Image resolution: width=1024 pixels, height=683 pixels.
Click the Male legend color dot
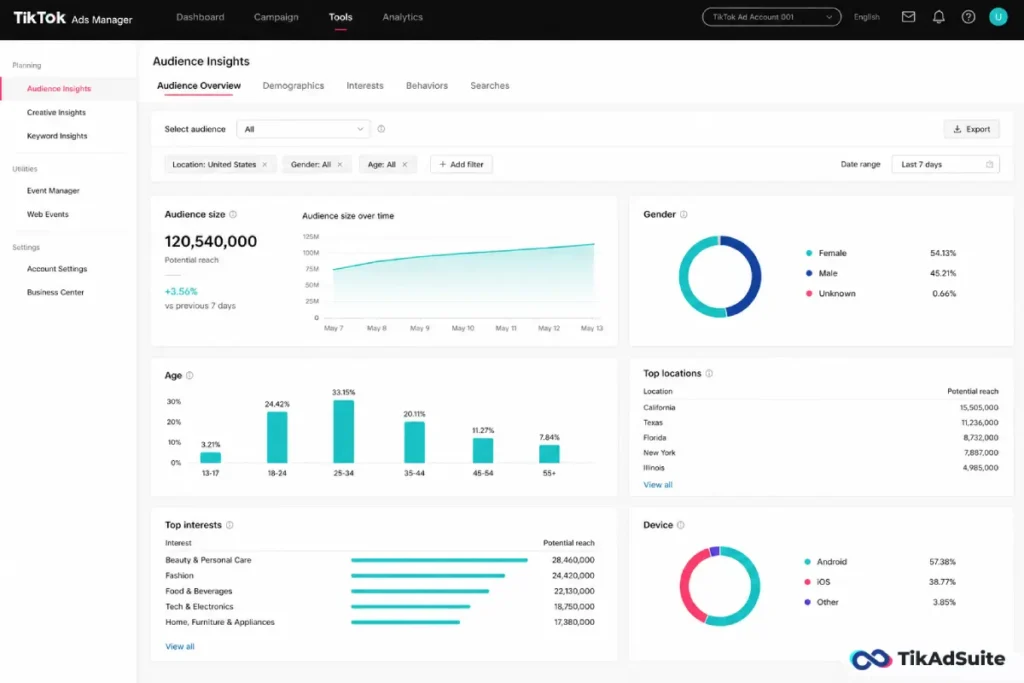pos(808,273)
